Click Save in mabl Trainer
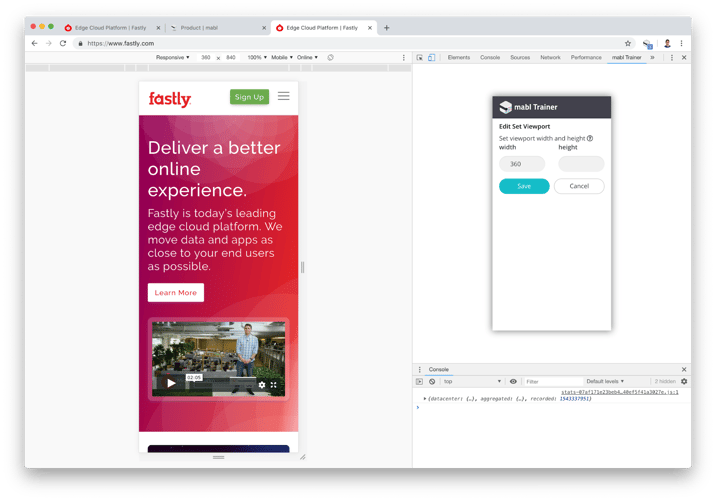The height and width of the screenshot is (501, 716). point(524,186)
